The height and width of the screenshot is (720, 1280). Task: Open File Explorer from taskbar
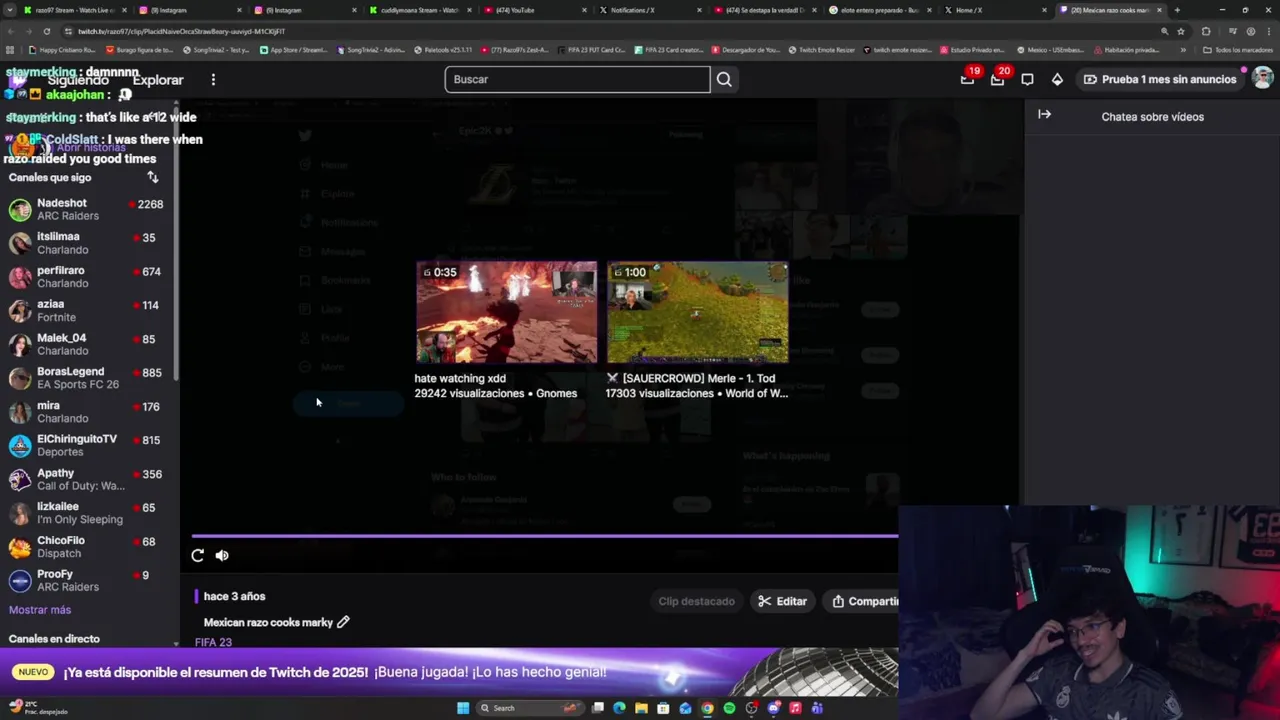(x=641, y=708)
